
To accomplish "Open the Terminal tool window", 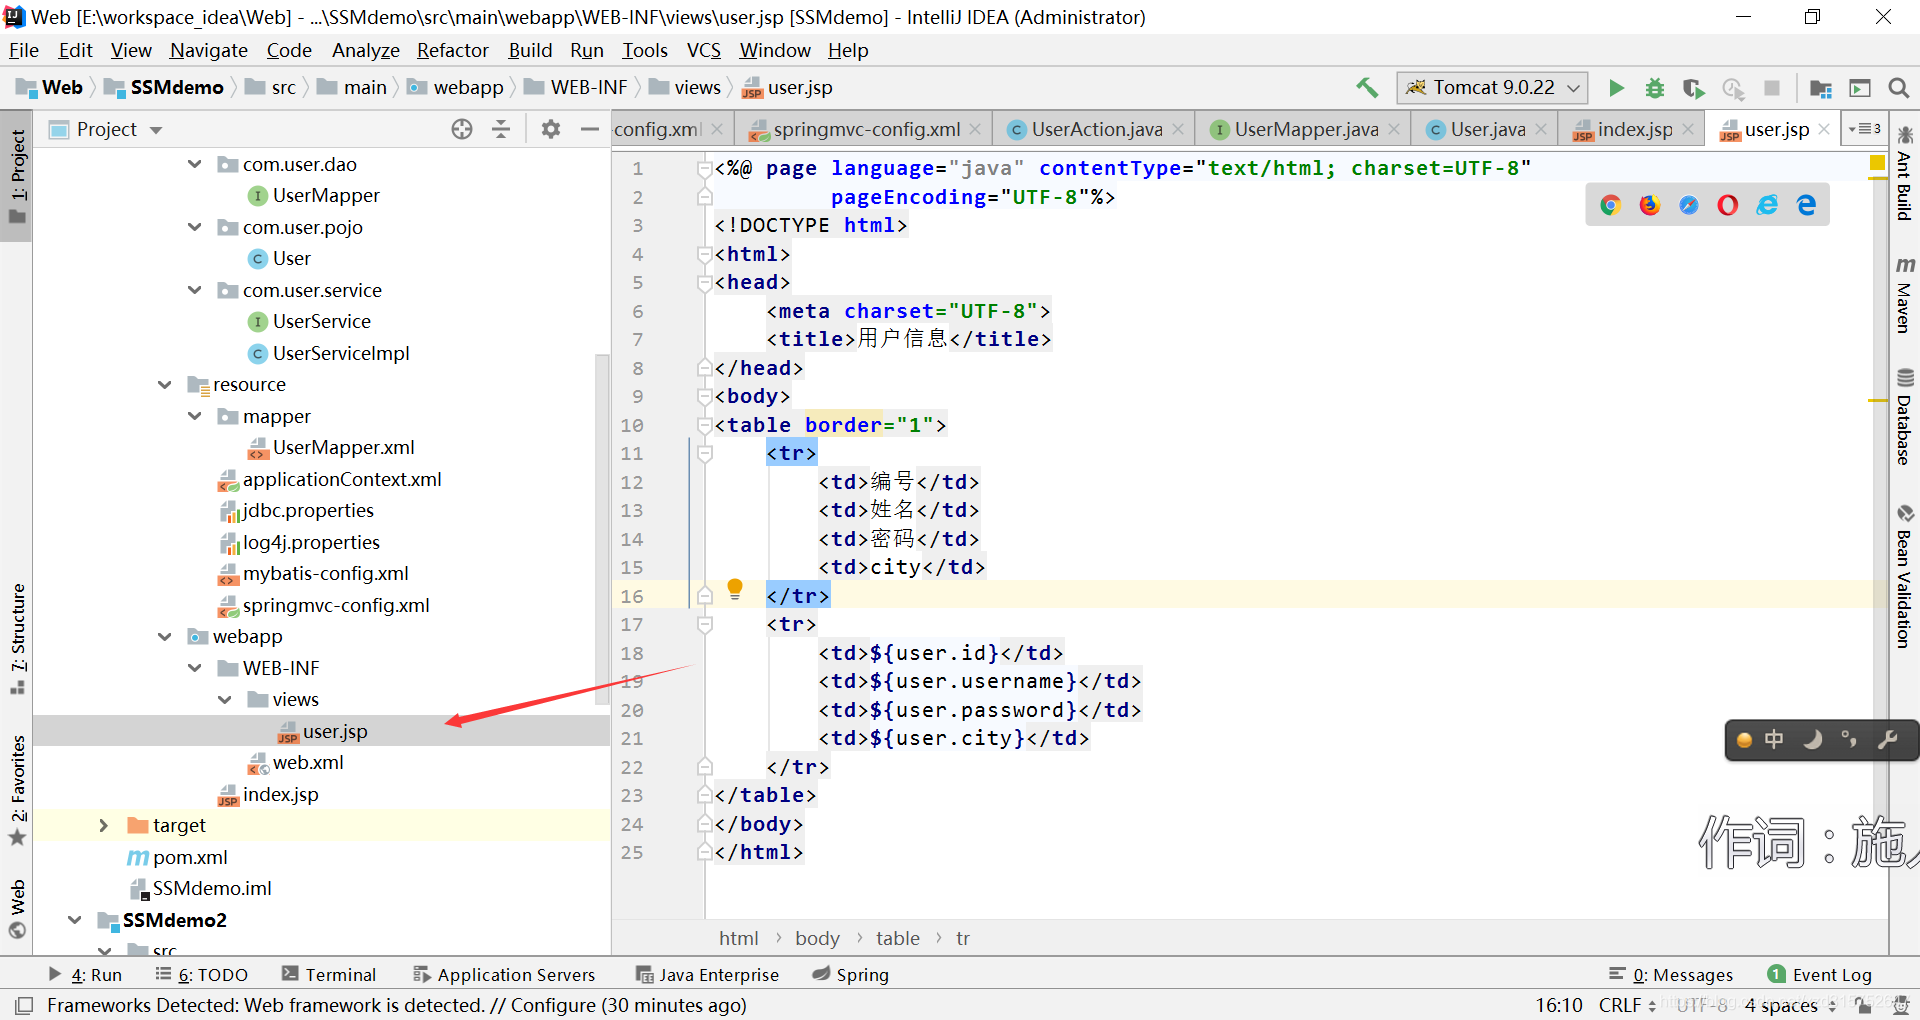I will pyautogui.click(x=329, y=974).
